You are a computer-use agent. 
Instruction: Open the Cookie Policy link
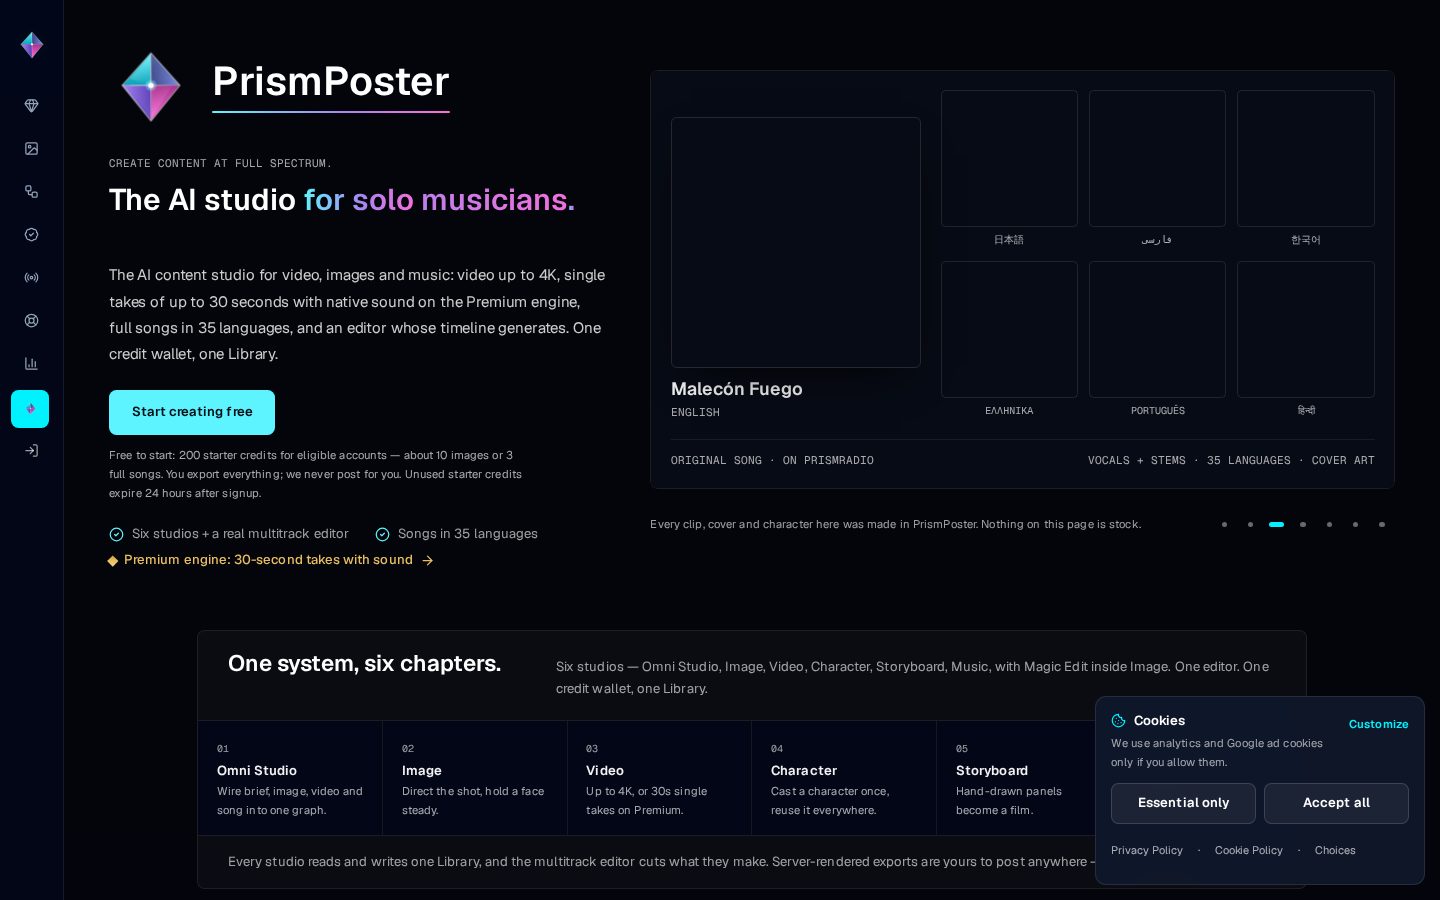(x=1249, y=851)
